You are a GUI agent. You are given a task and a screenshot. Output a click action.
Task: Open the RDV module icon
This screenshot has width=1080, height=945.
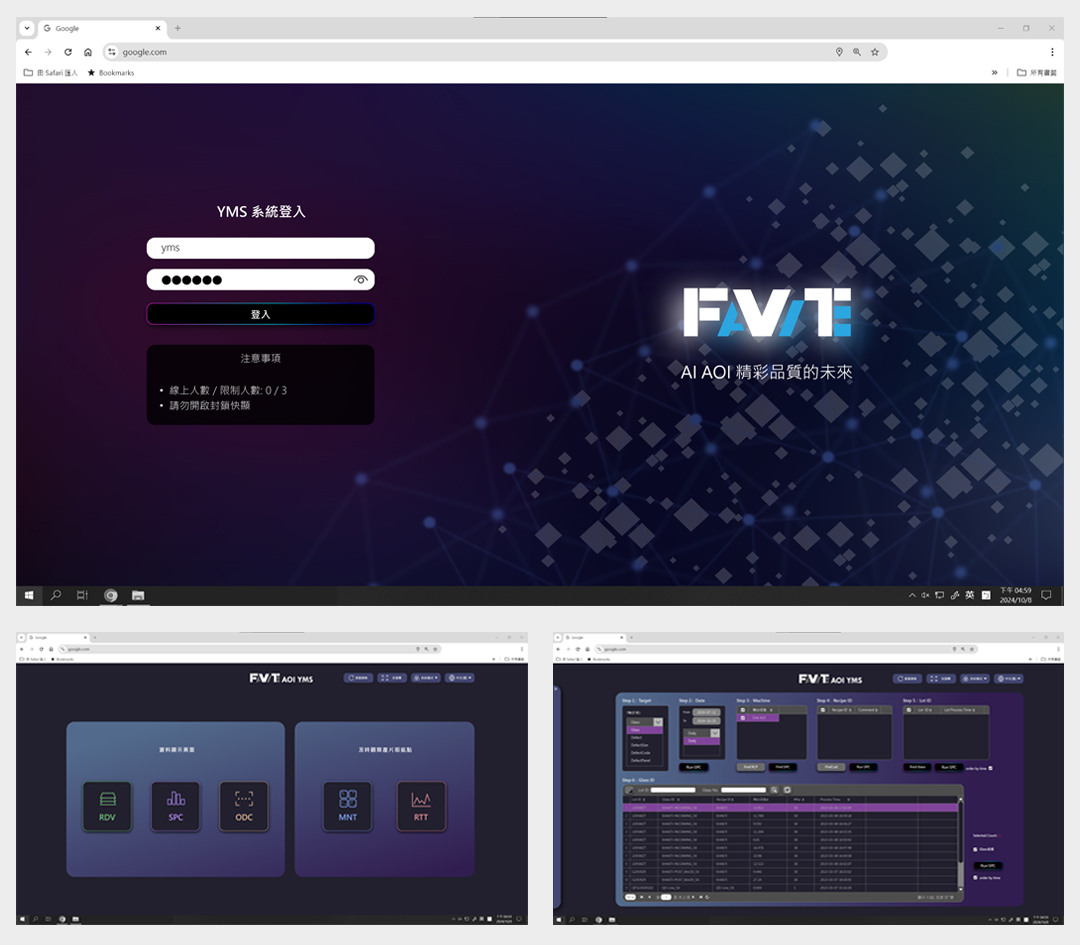click(x=107, y=805)
